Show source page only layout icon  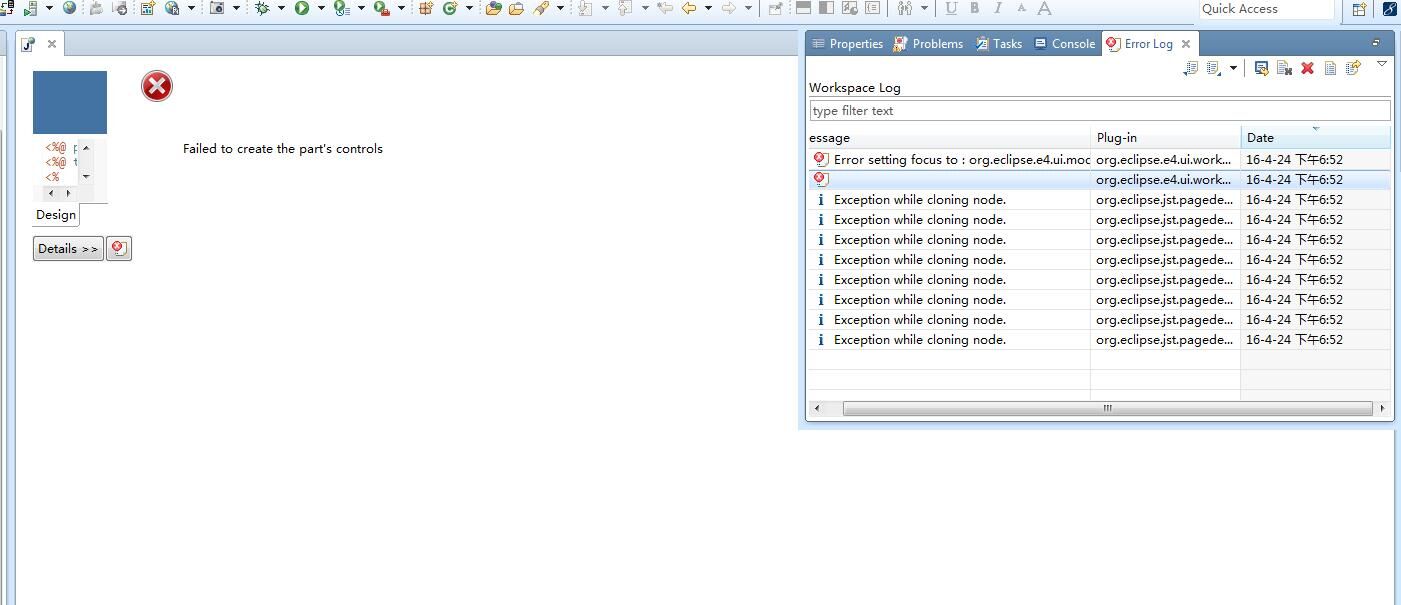pos(873,8)
